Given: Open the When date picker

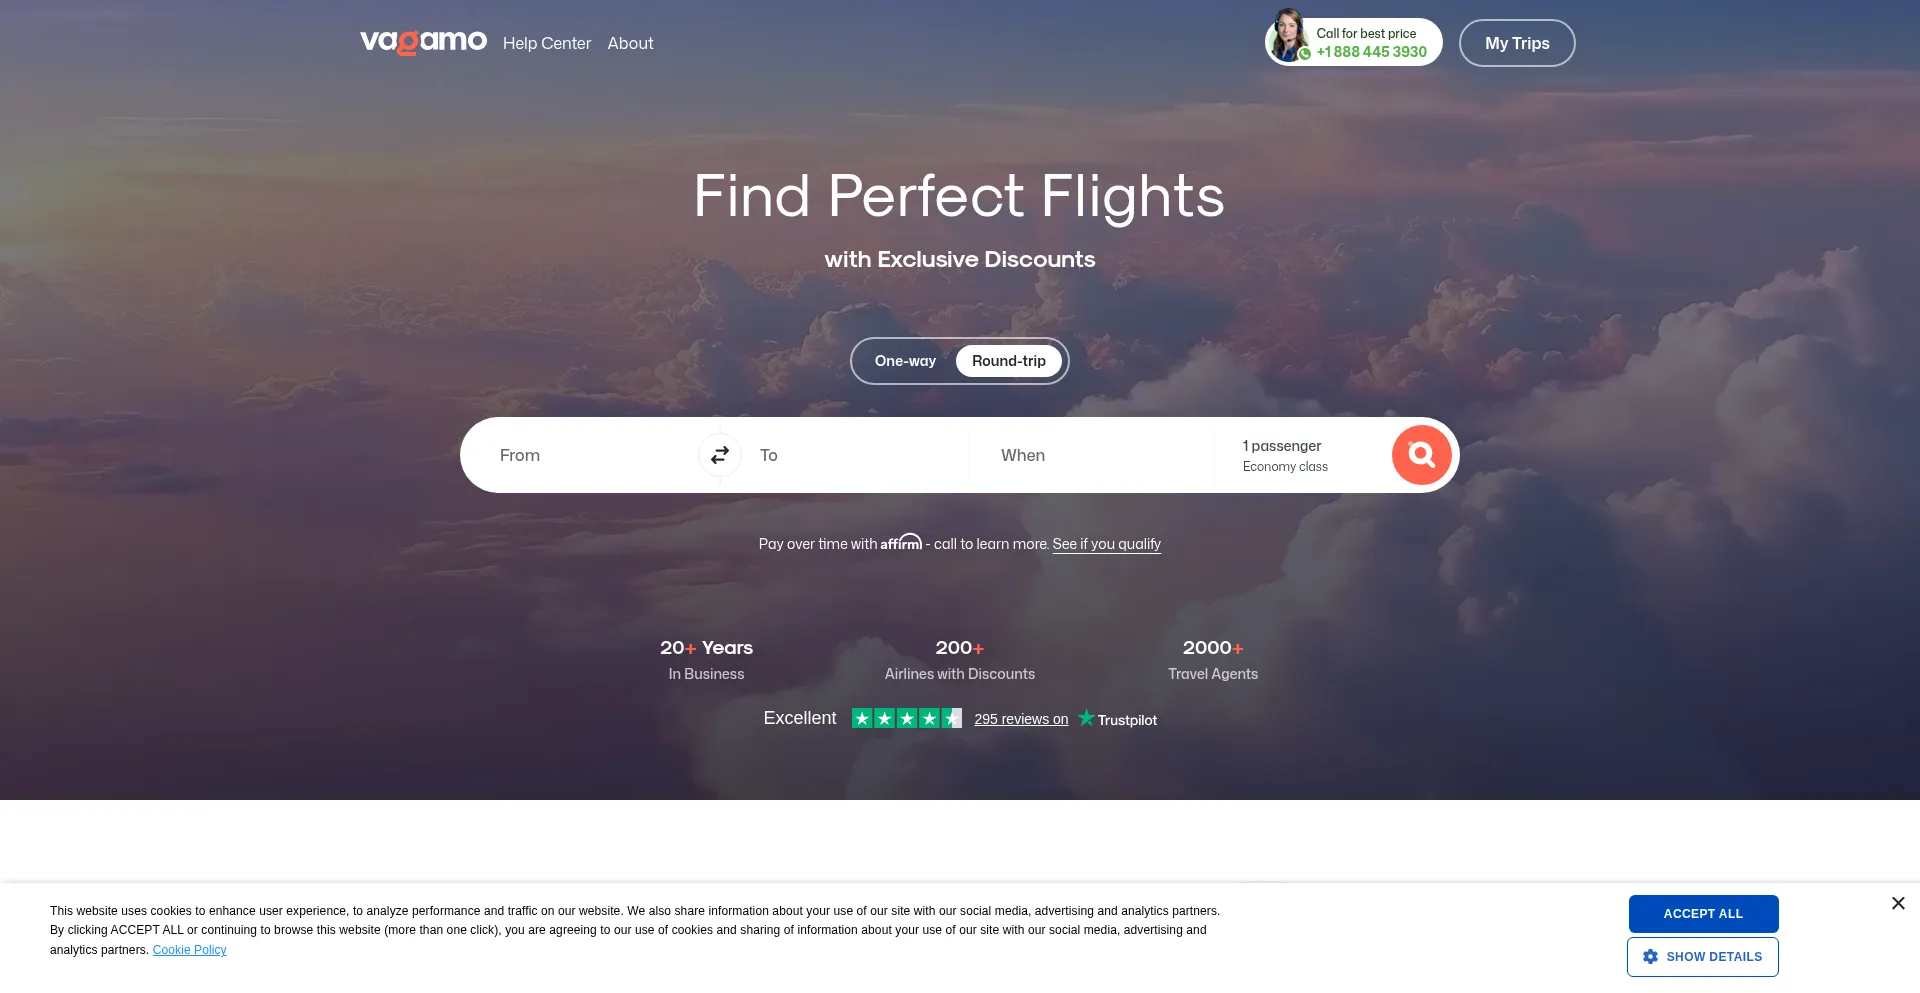Looking at the screenshot, I should 1091,455.
